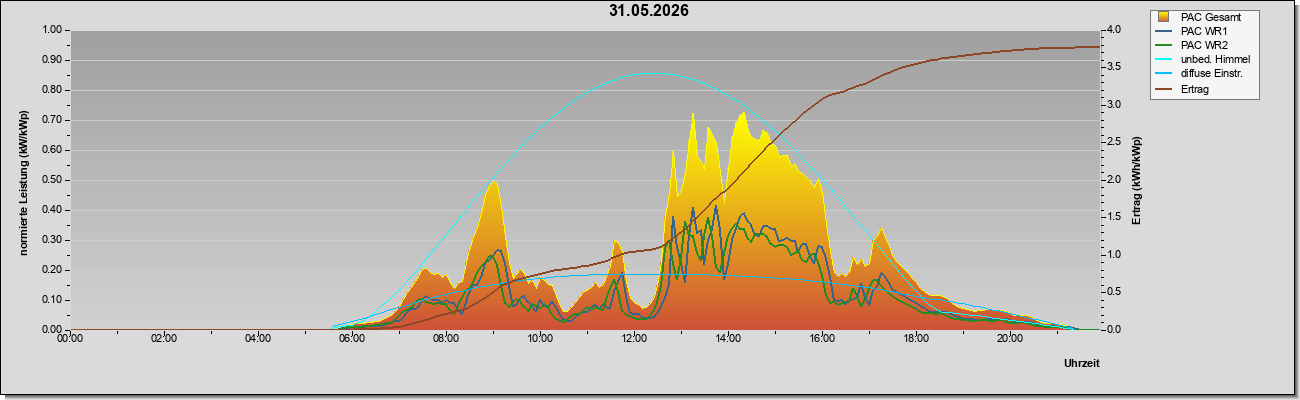Click the Uhrzeit axis label
1300x400 pixels.
pyautogui.click(x=1081, y=363)
